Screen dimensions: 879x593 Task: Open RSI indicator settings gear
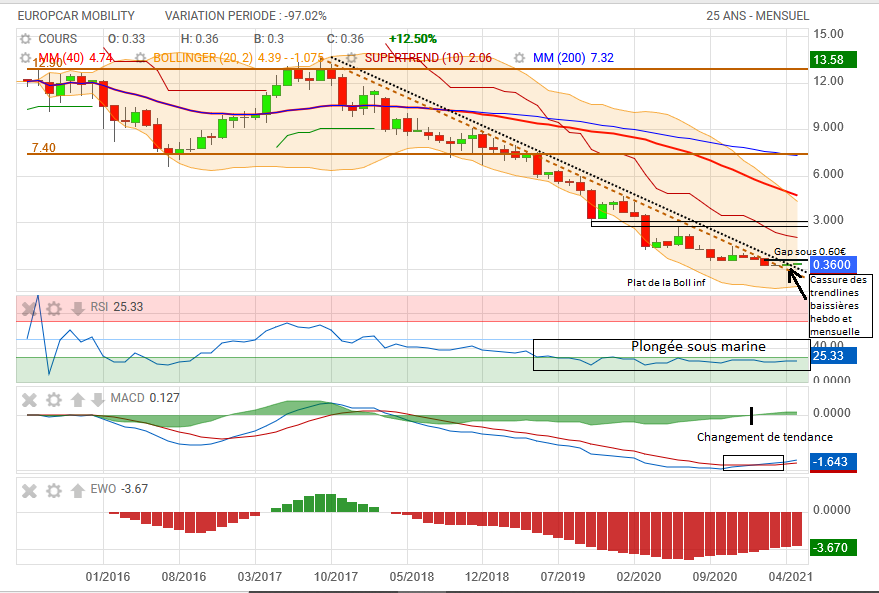[54, 308]
